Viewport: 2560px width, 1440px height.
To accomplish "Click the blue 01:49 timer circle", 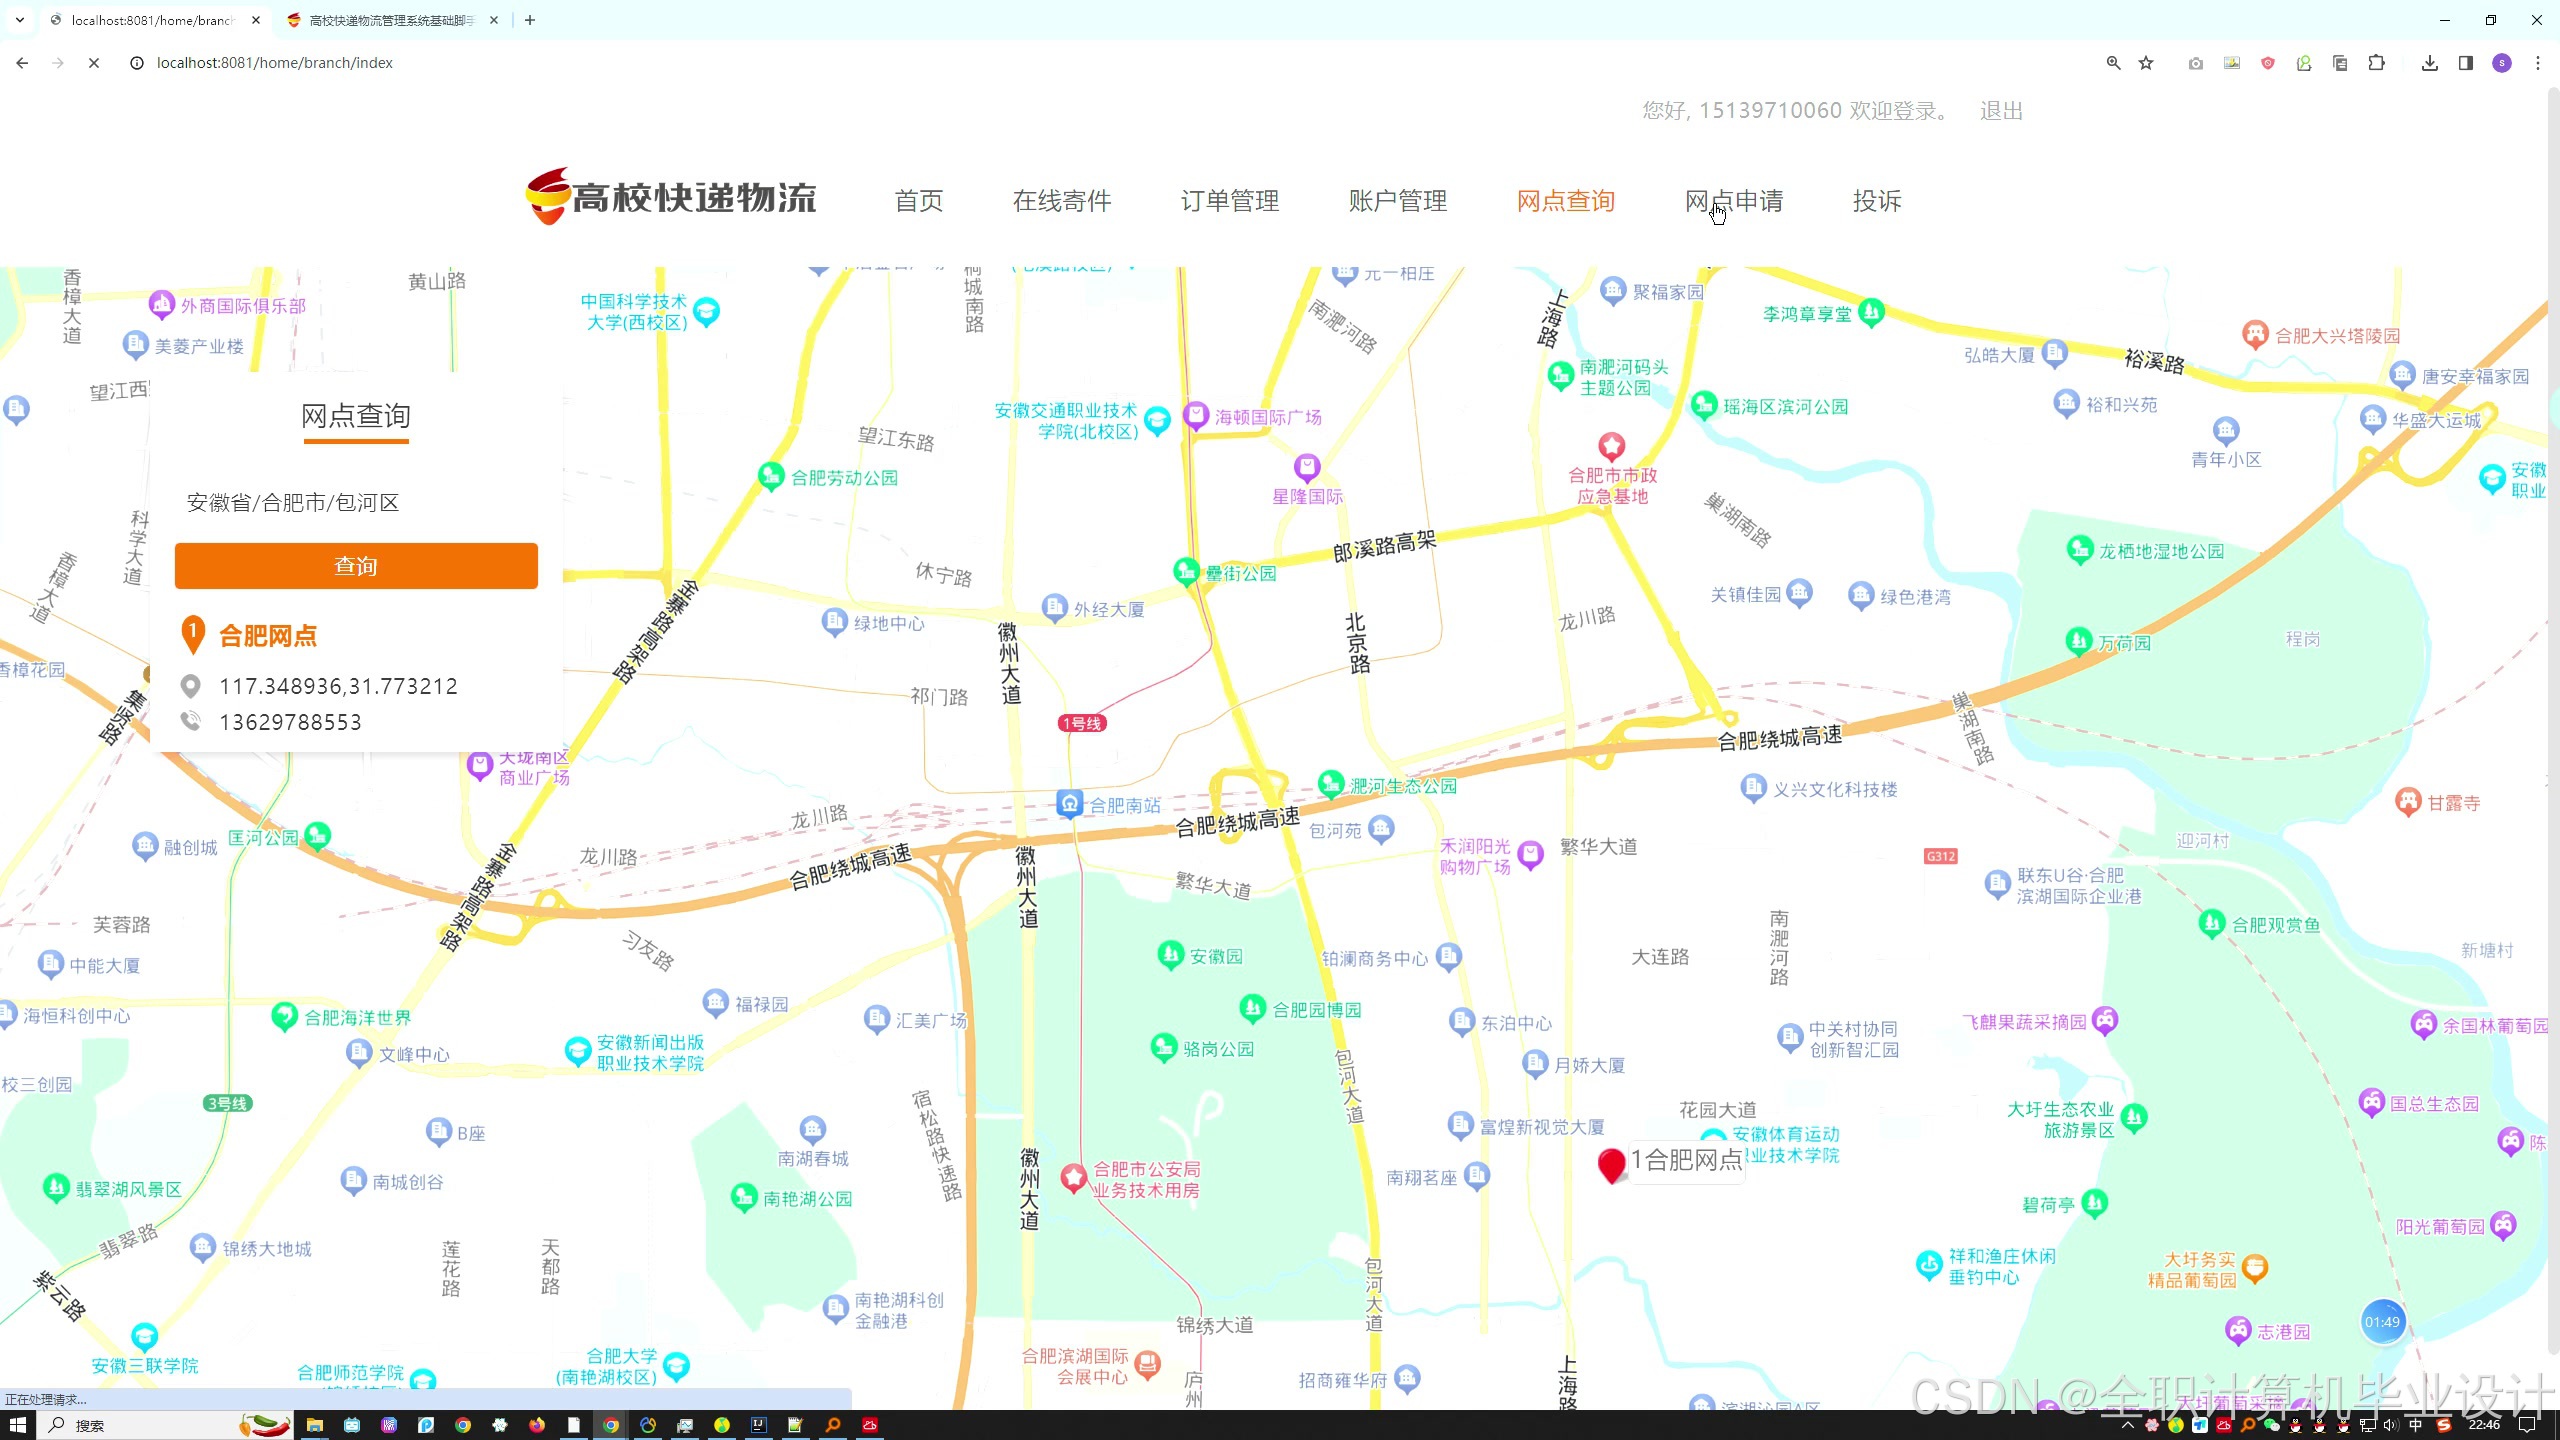I will [2382, 1322].
